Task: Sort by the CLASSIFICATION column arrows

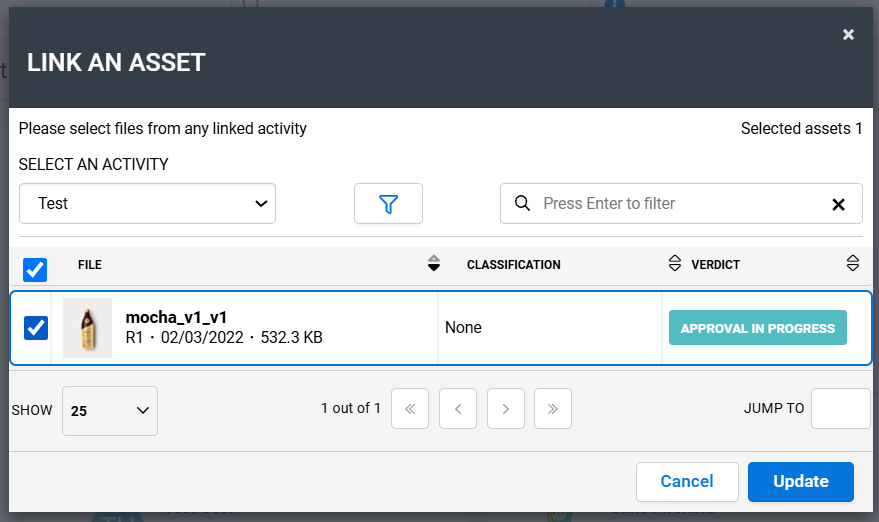Action: pos(674,263)
